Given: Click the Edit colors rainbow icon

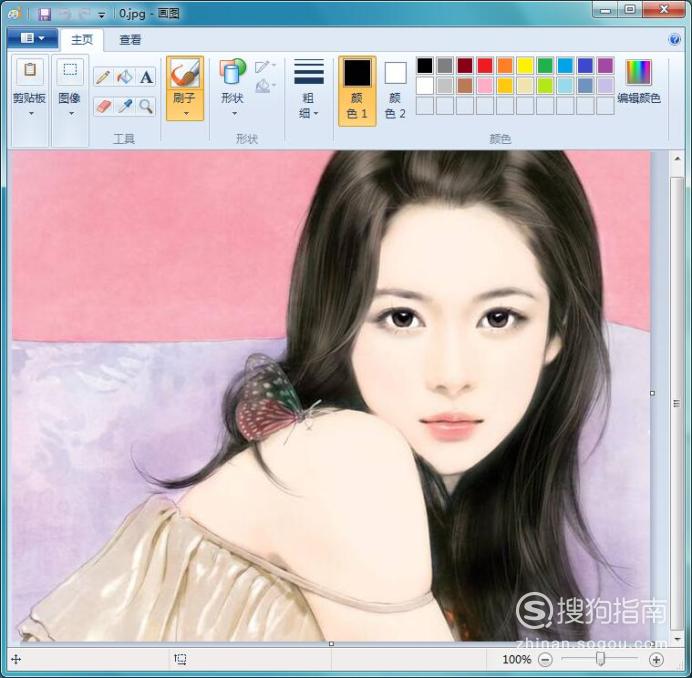Looking at the screenshot, I should click(638, 73).
